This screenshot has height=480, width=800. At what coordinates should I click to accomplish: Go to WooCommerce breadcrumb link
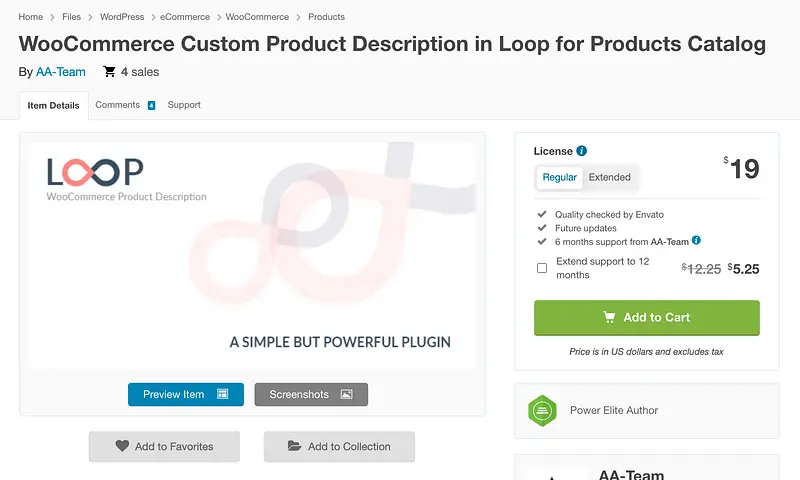257,17
